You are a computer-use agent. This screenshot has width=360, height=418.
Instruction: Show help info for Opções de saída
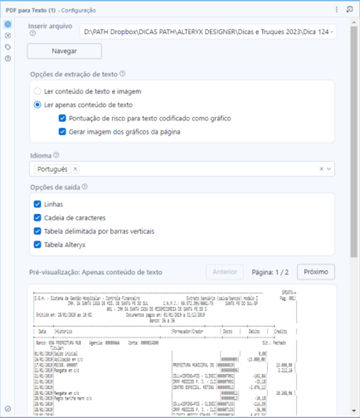85,187
